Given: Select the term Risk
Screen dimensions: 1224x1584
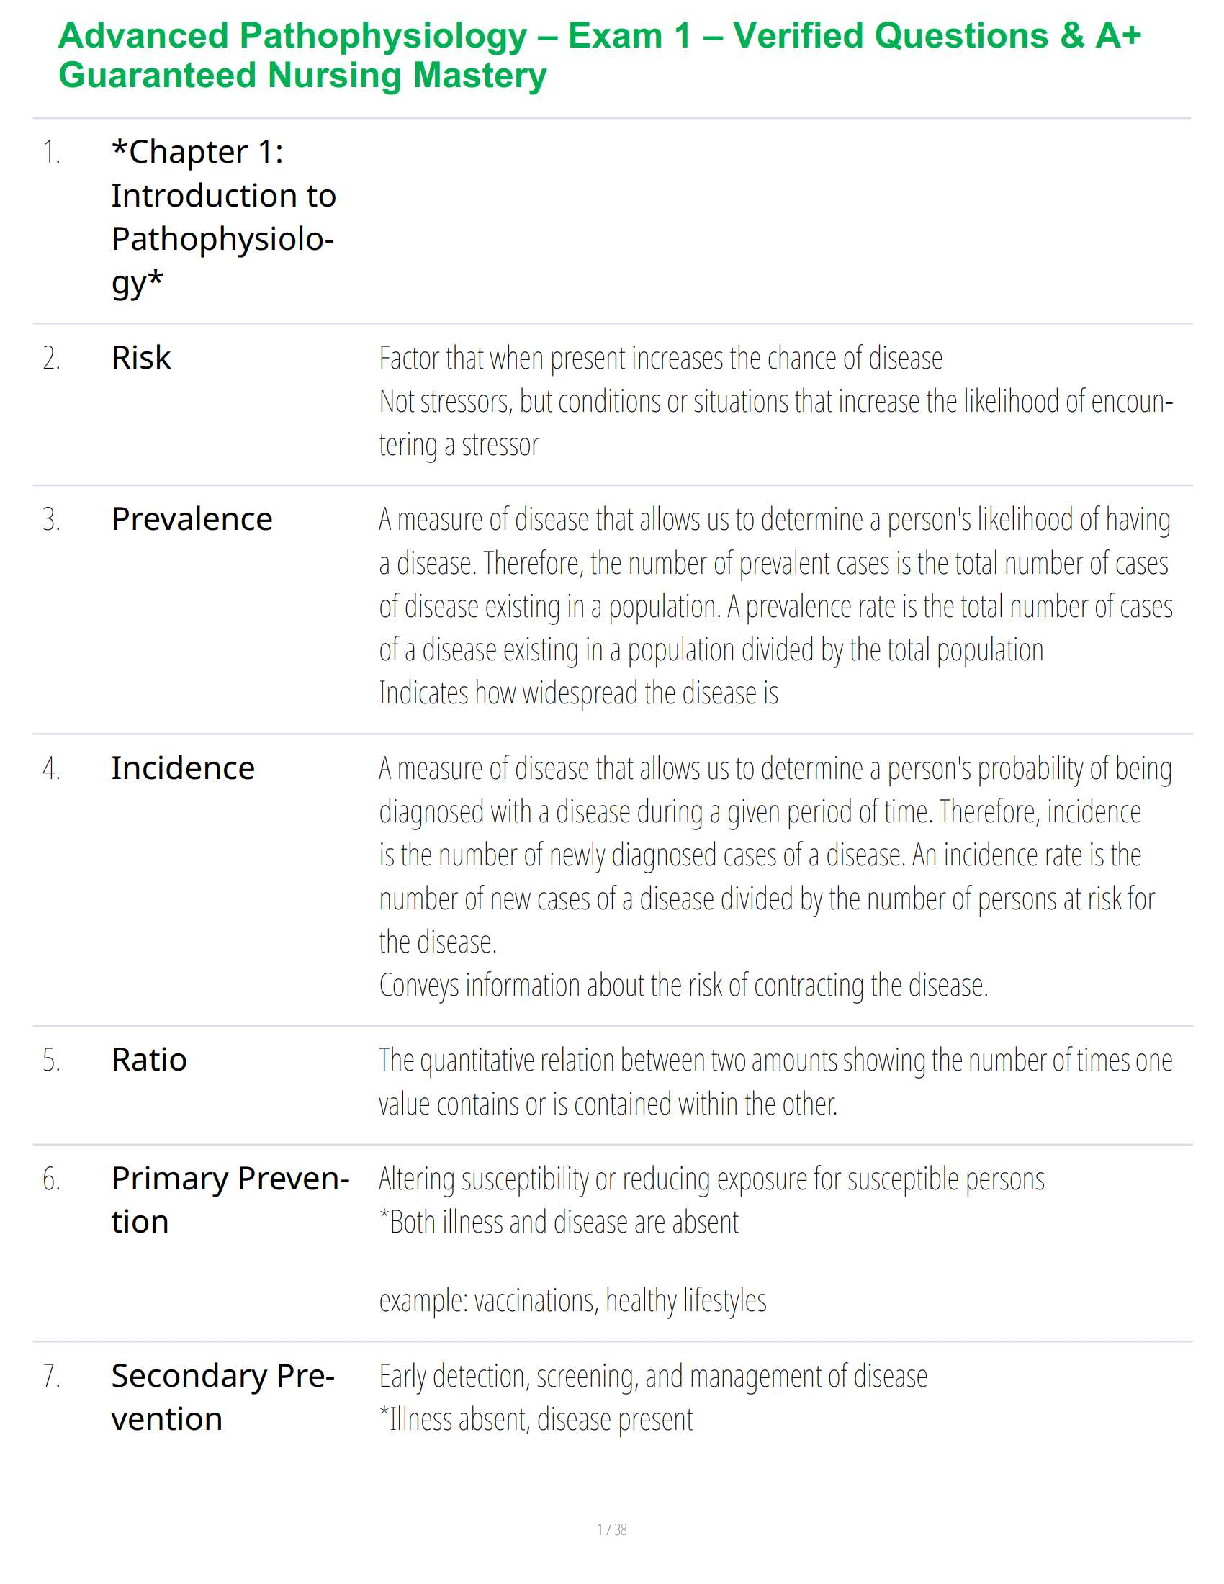Looking at the screenshot, I should click(x=141, y=358).
